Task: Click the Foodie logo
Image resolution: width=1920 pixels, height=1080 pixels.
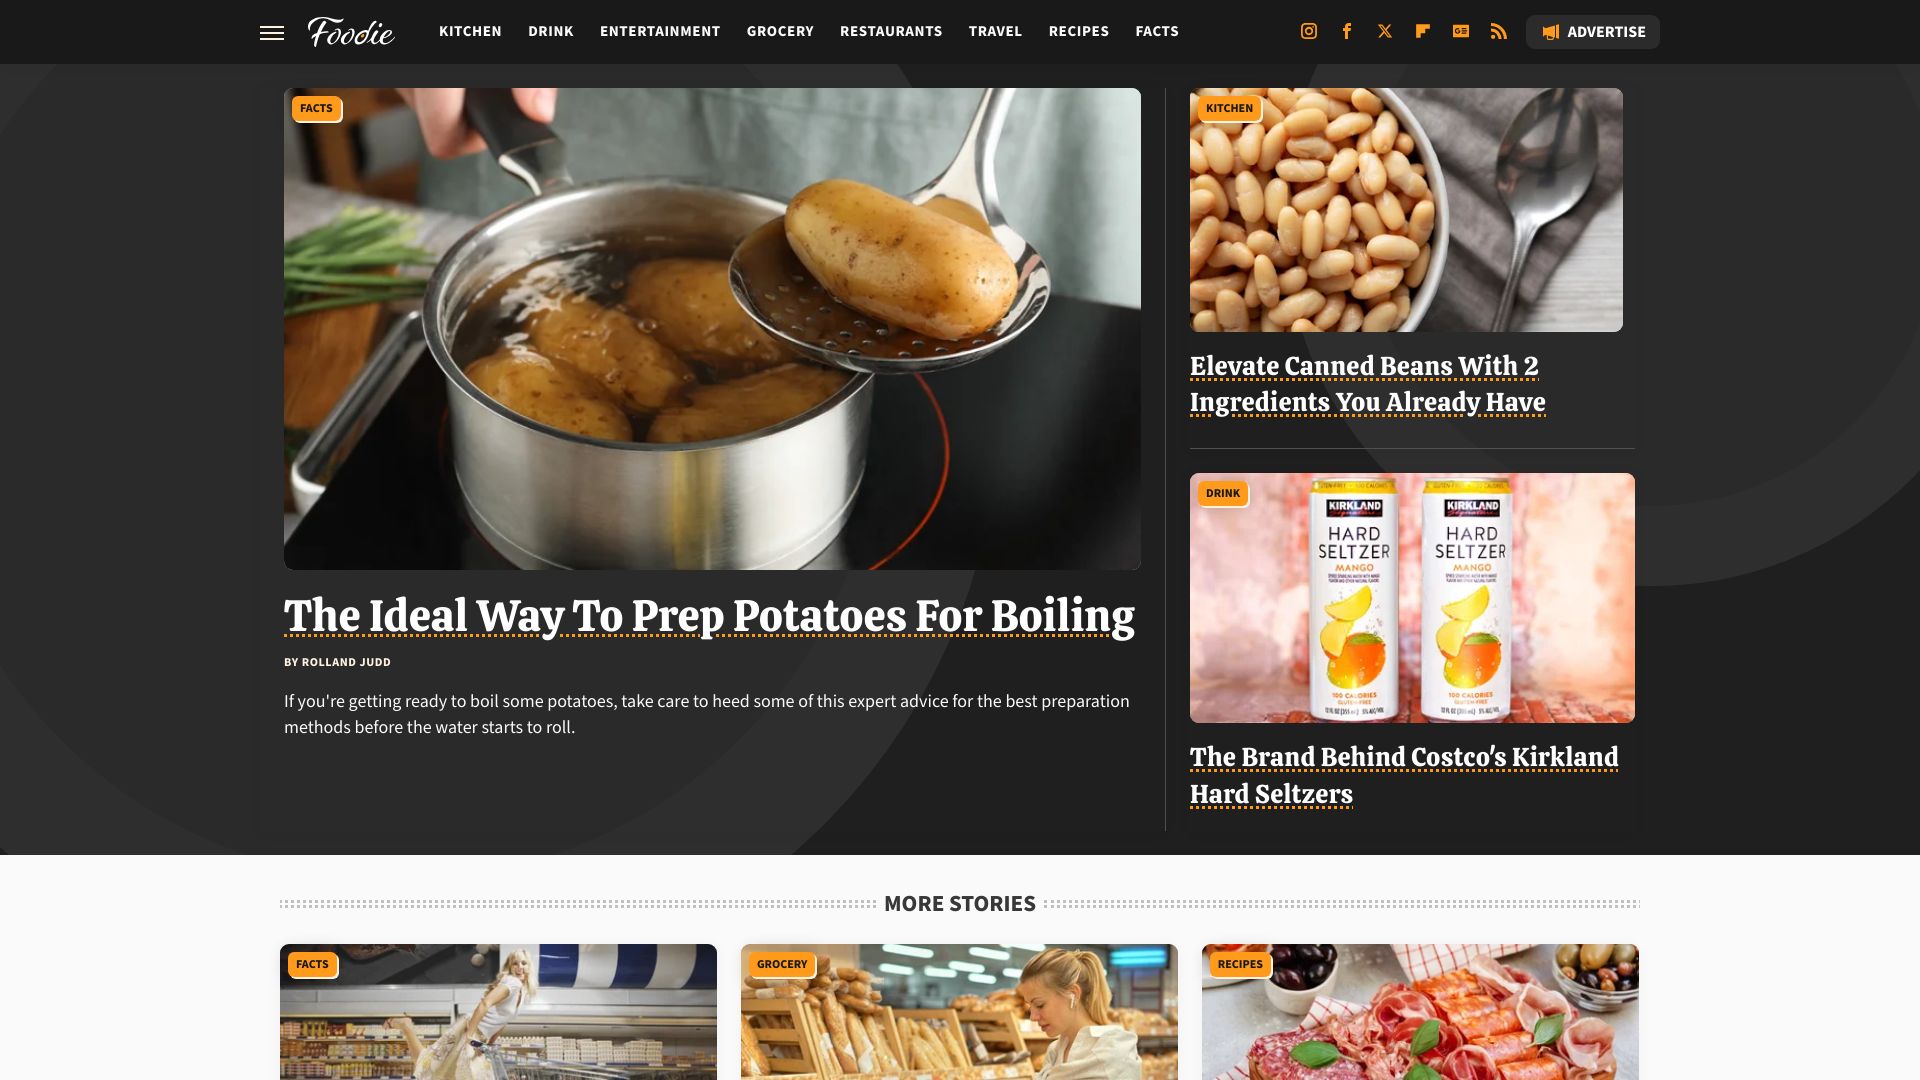Action: 351,32
